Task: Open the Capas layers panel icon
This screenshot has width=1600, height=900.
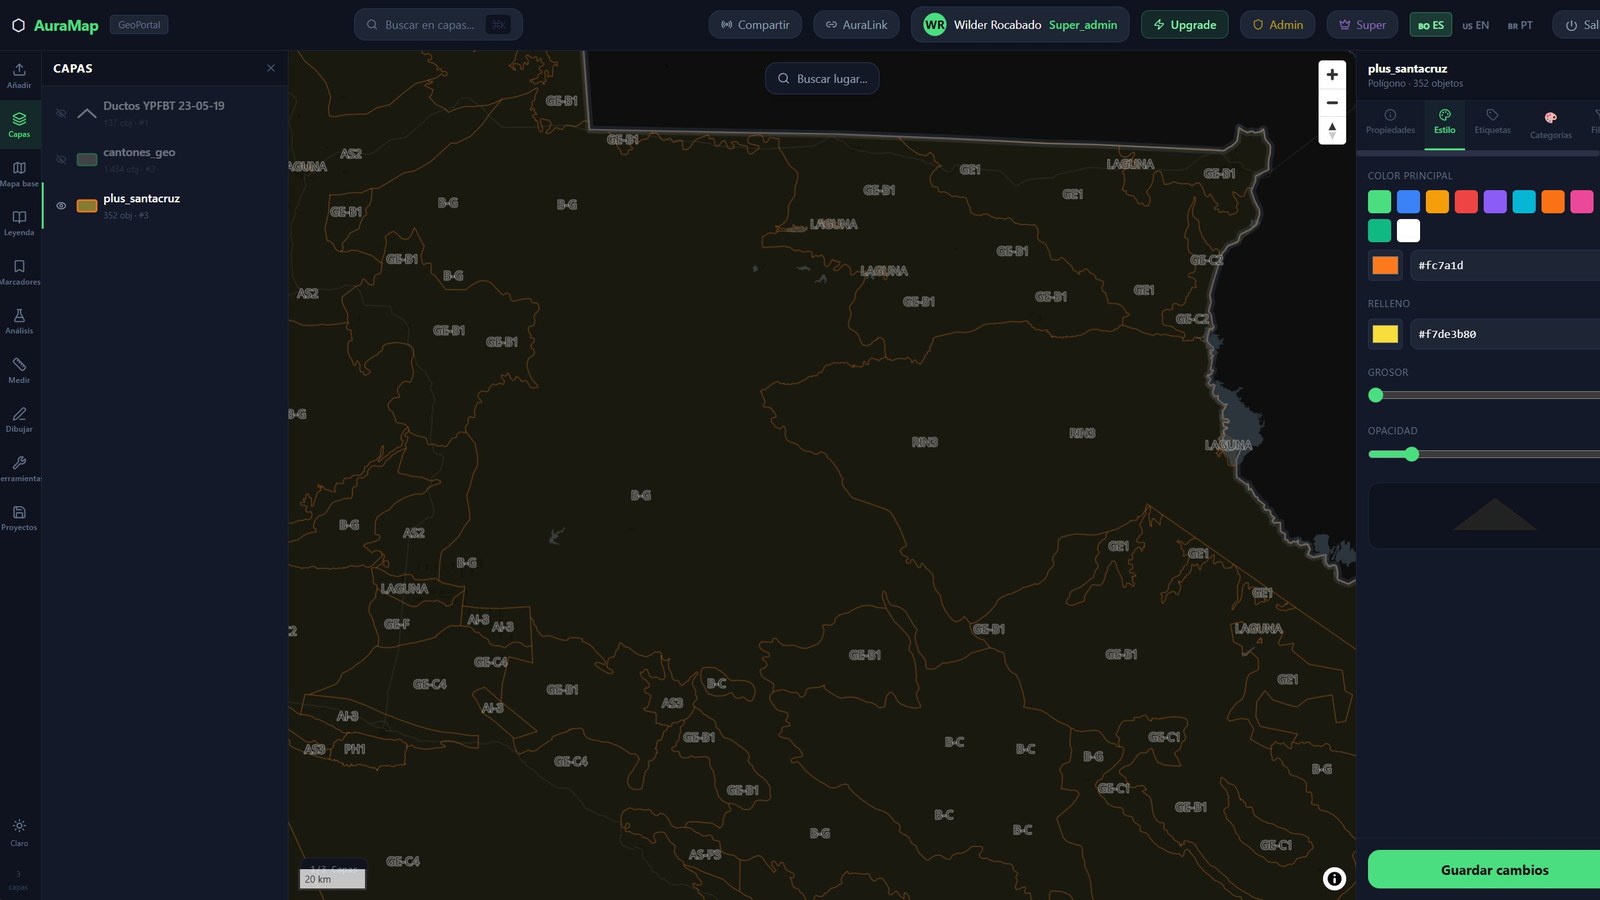Action: [19, 124]
